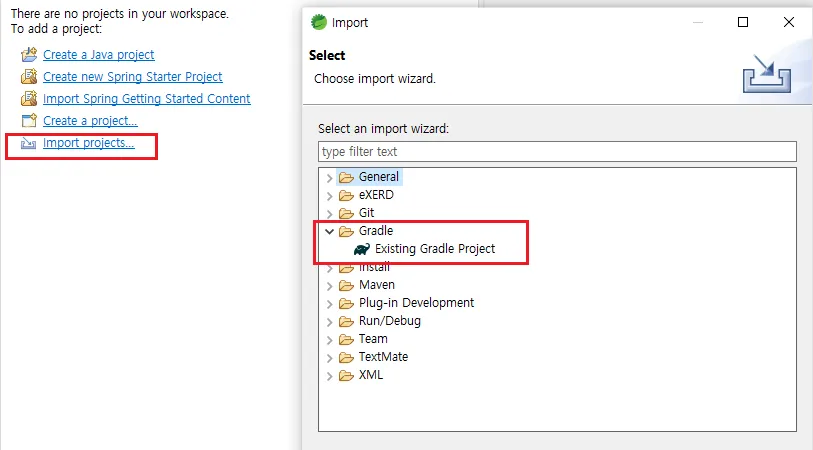The height and width of the screenshot is (450, 813).
Task: Close the Import dialog
Action: (789, 22)
